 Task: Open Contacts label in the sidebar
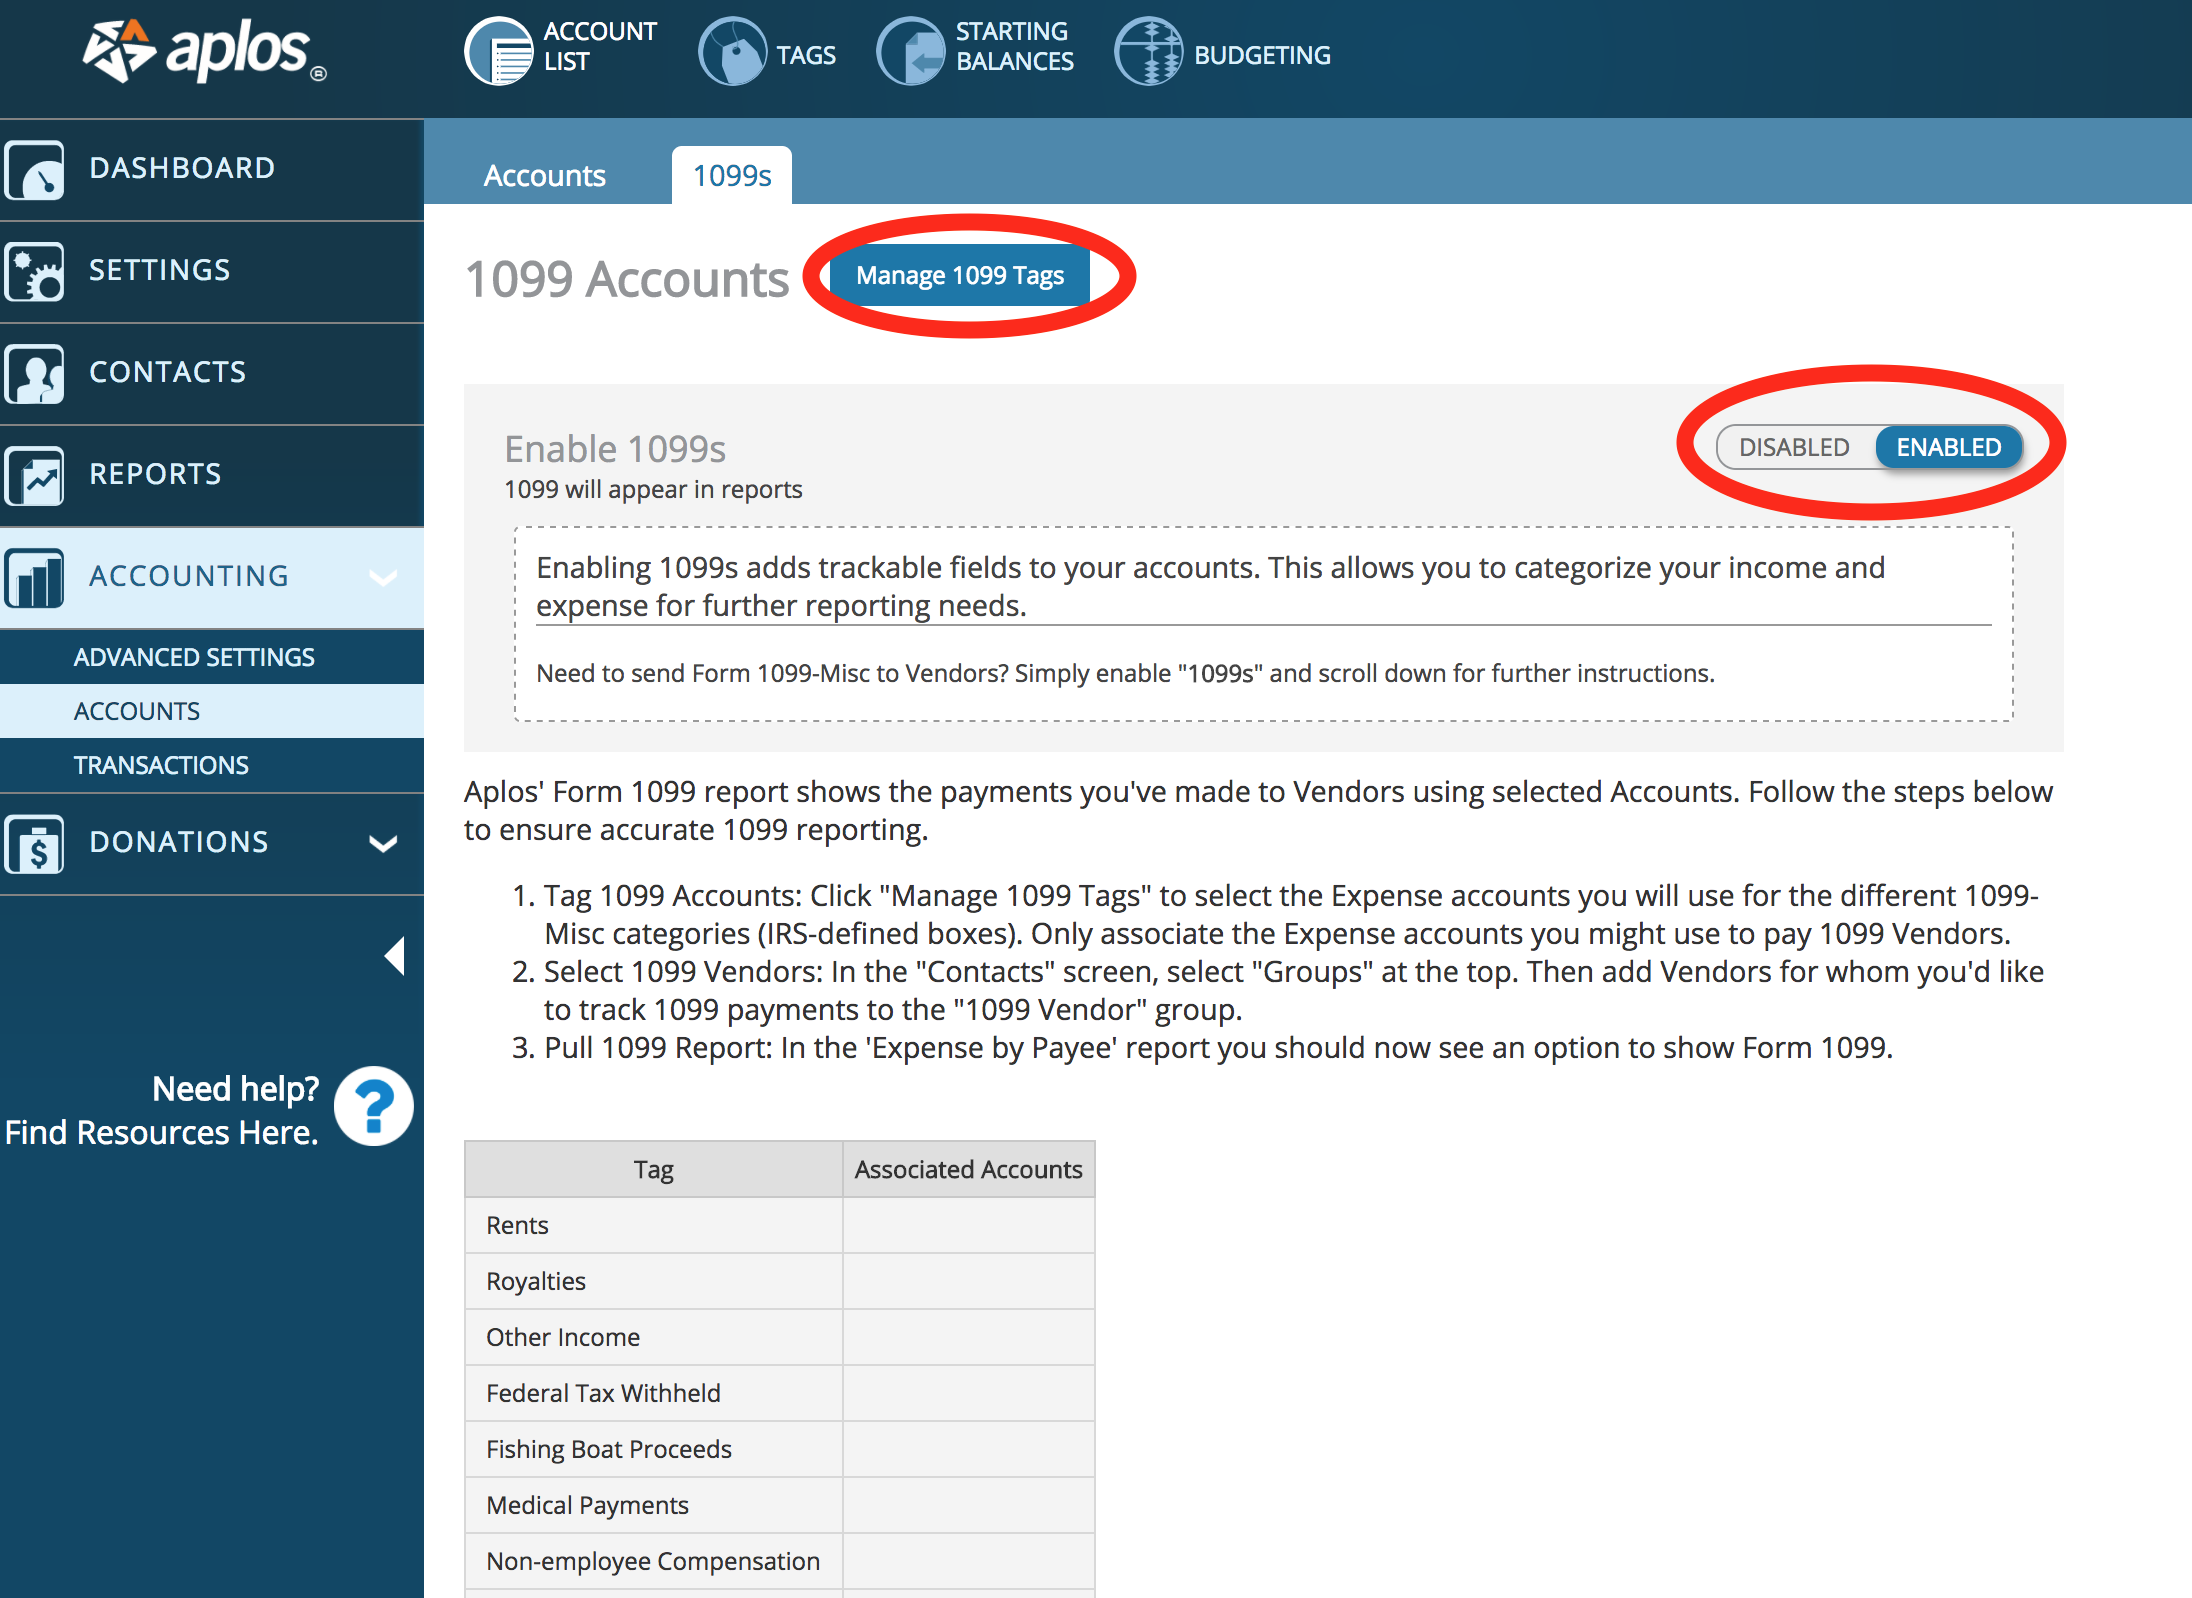pyautogui.click(x=168, y=372)
